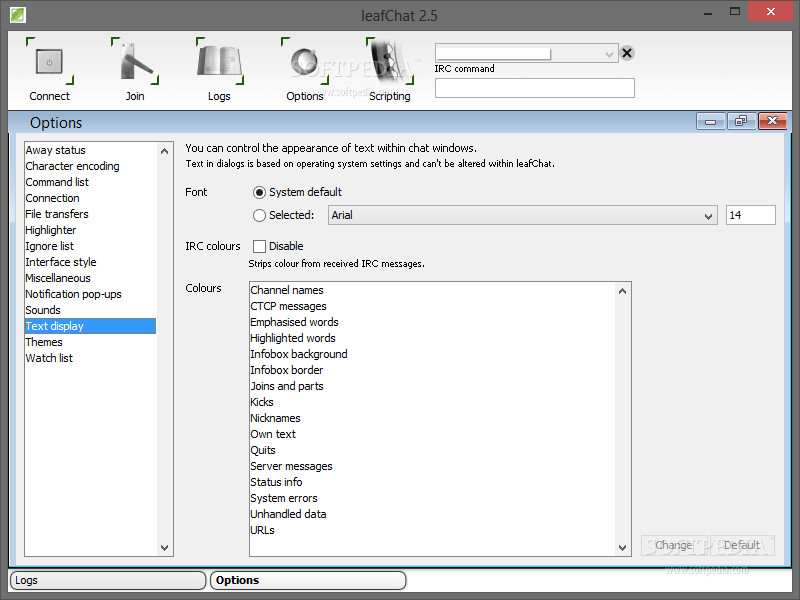800x600 pixels.
Task: Select Own text colour entry
Action: (432, 434)
